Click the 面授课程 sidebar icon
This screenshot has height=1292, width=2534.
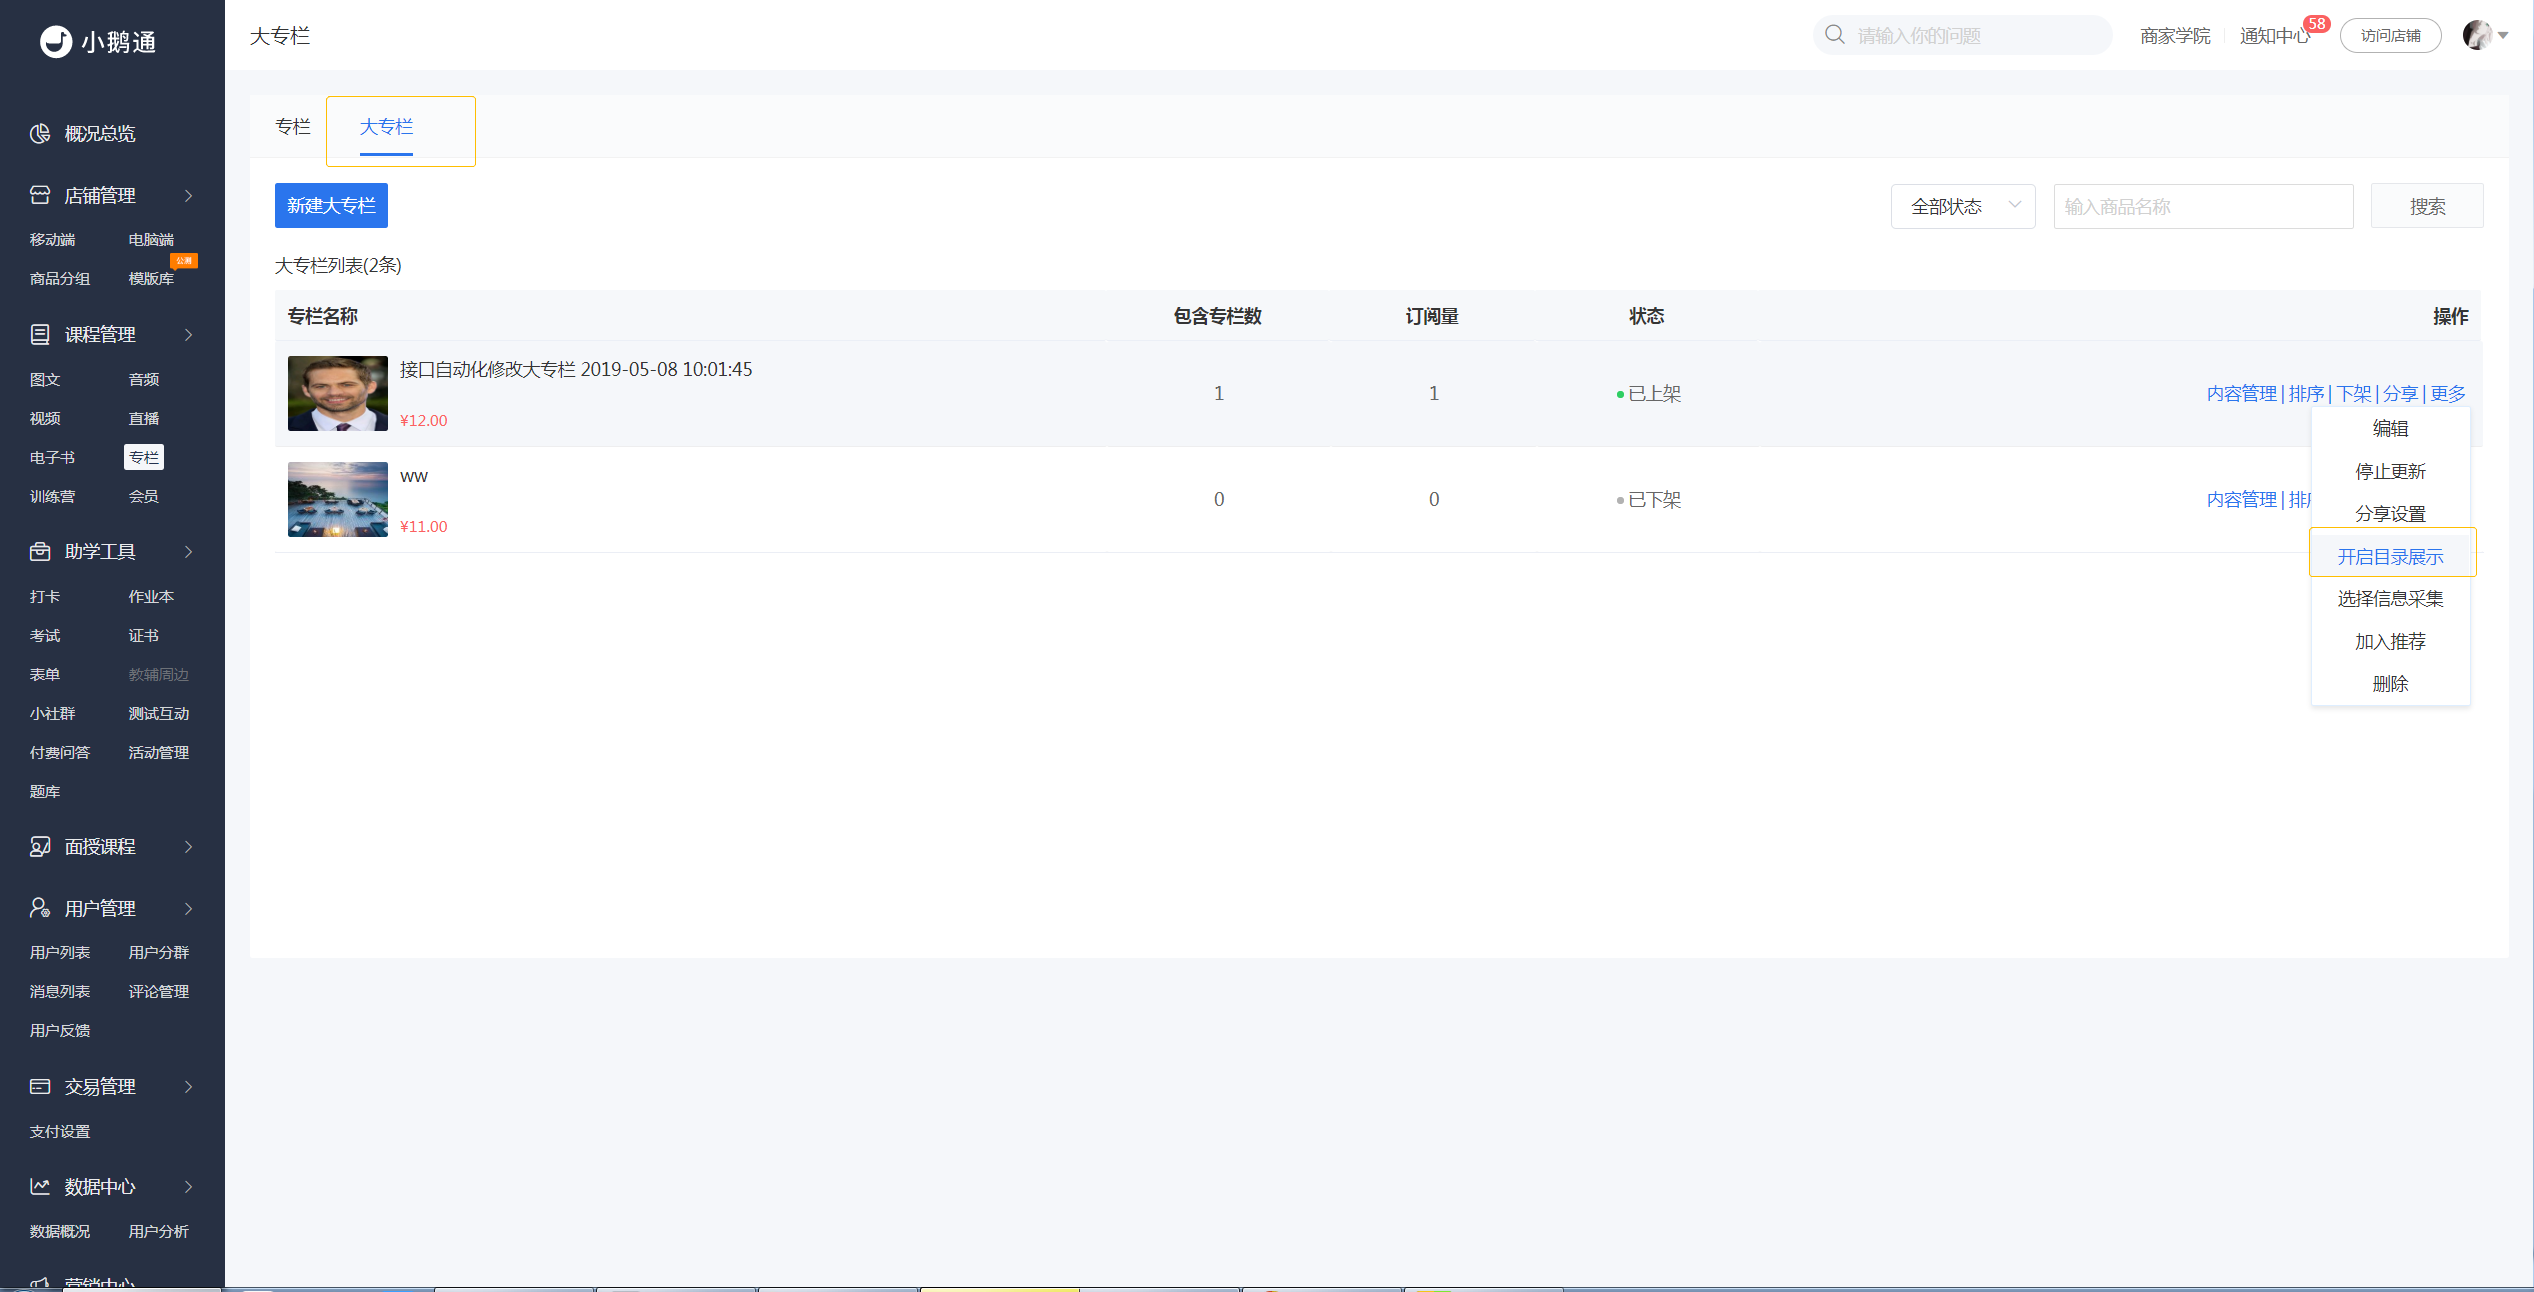(40, 847)
